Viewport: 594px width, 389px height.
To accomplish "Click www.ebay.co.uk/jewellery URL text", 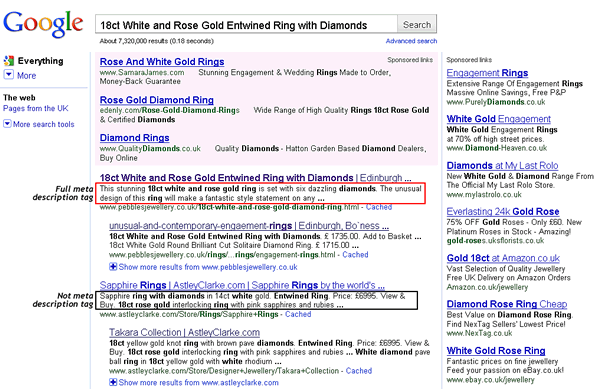I will click(x=491, y=380).
